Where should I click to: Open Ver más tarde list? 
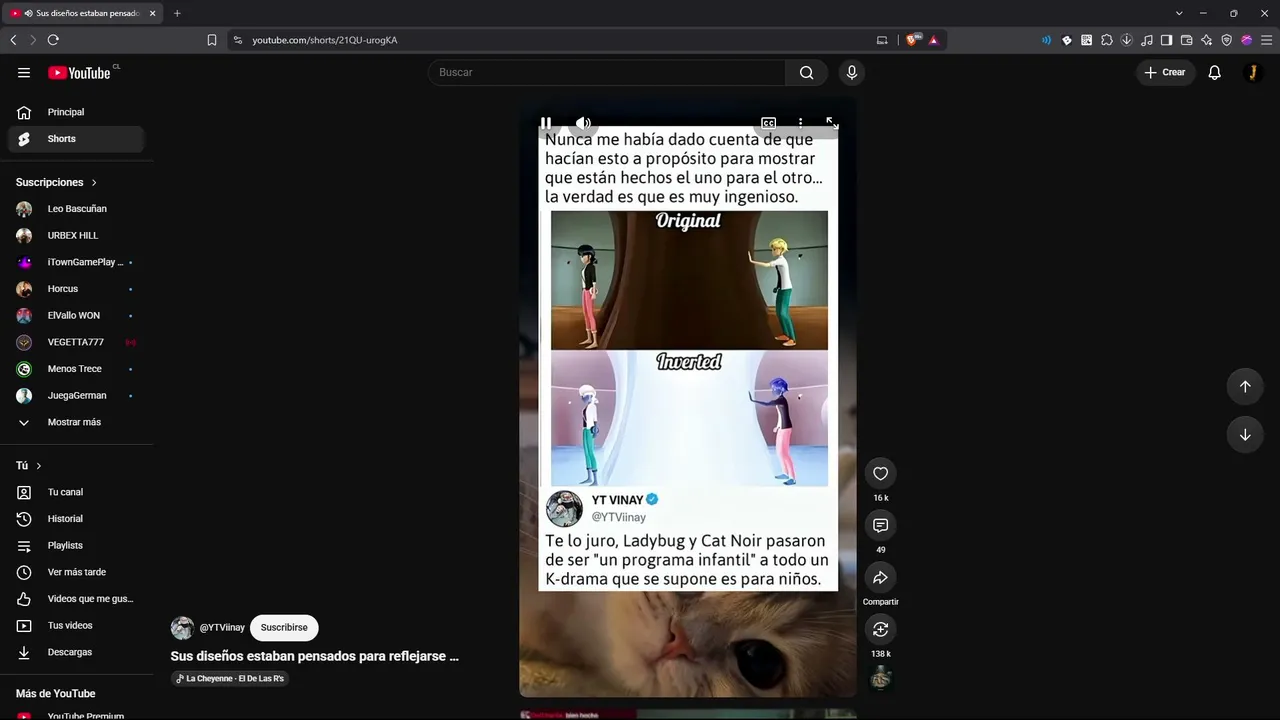(76, 572)
